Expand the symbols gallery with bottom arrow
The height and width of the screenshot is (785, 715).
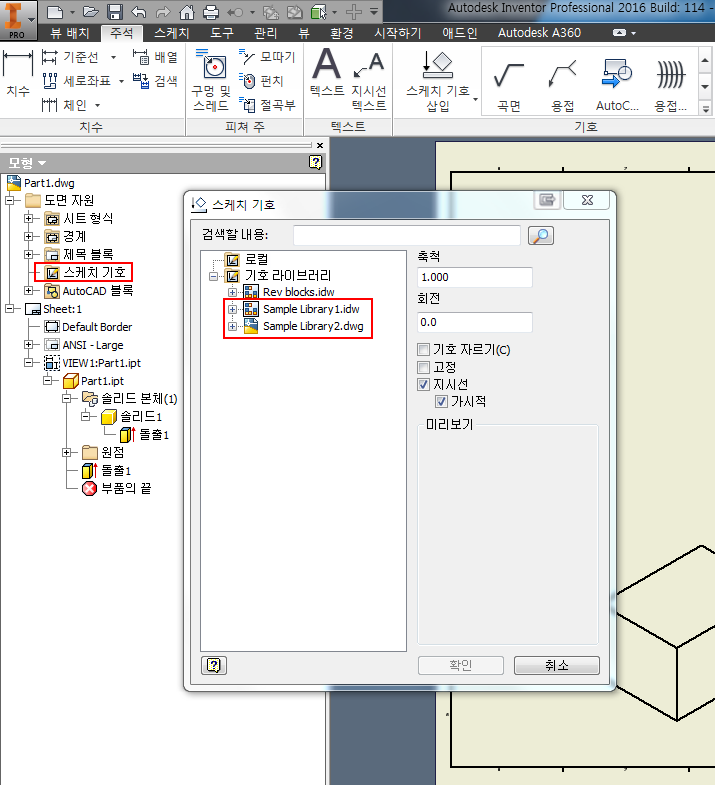pyautogui.click(x=705, y=108)
